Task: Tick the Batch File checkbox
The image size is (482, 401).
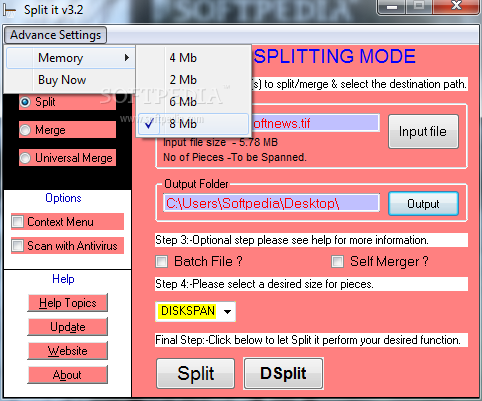Action: (162, 262)
